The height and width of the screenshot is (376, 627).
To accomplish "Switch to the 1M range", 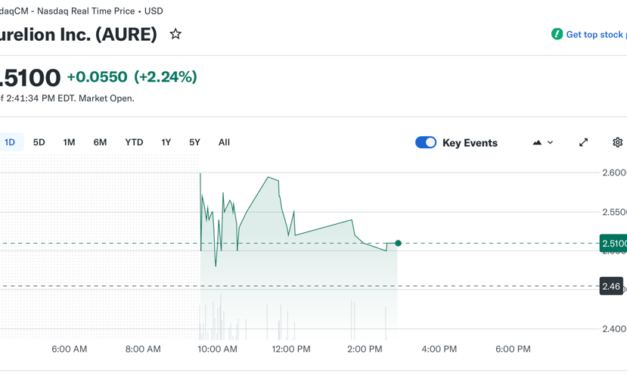I will point(69,142).
